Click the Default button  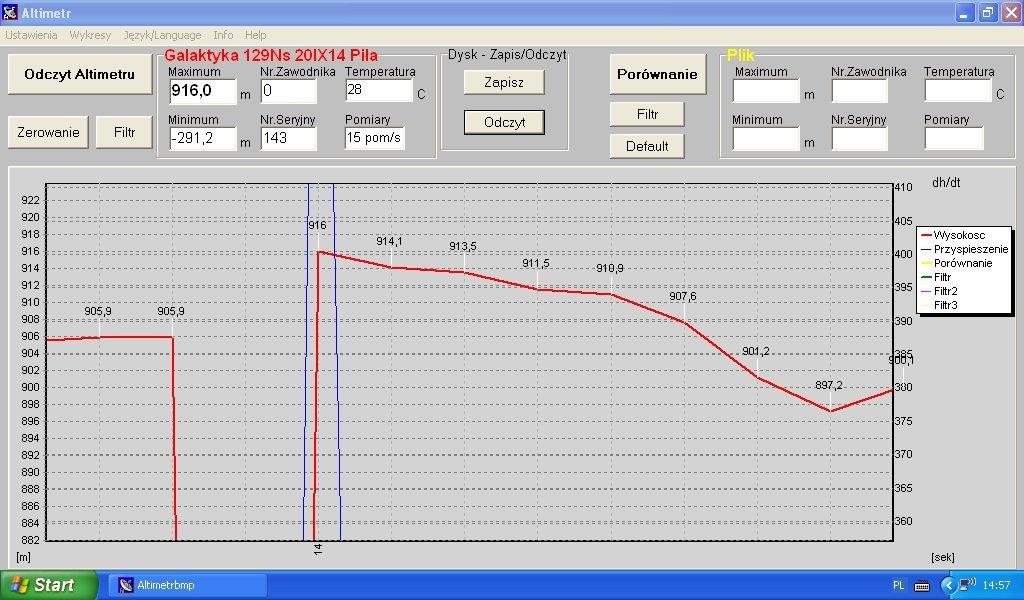pos(647,146)
